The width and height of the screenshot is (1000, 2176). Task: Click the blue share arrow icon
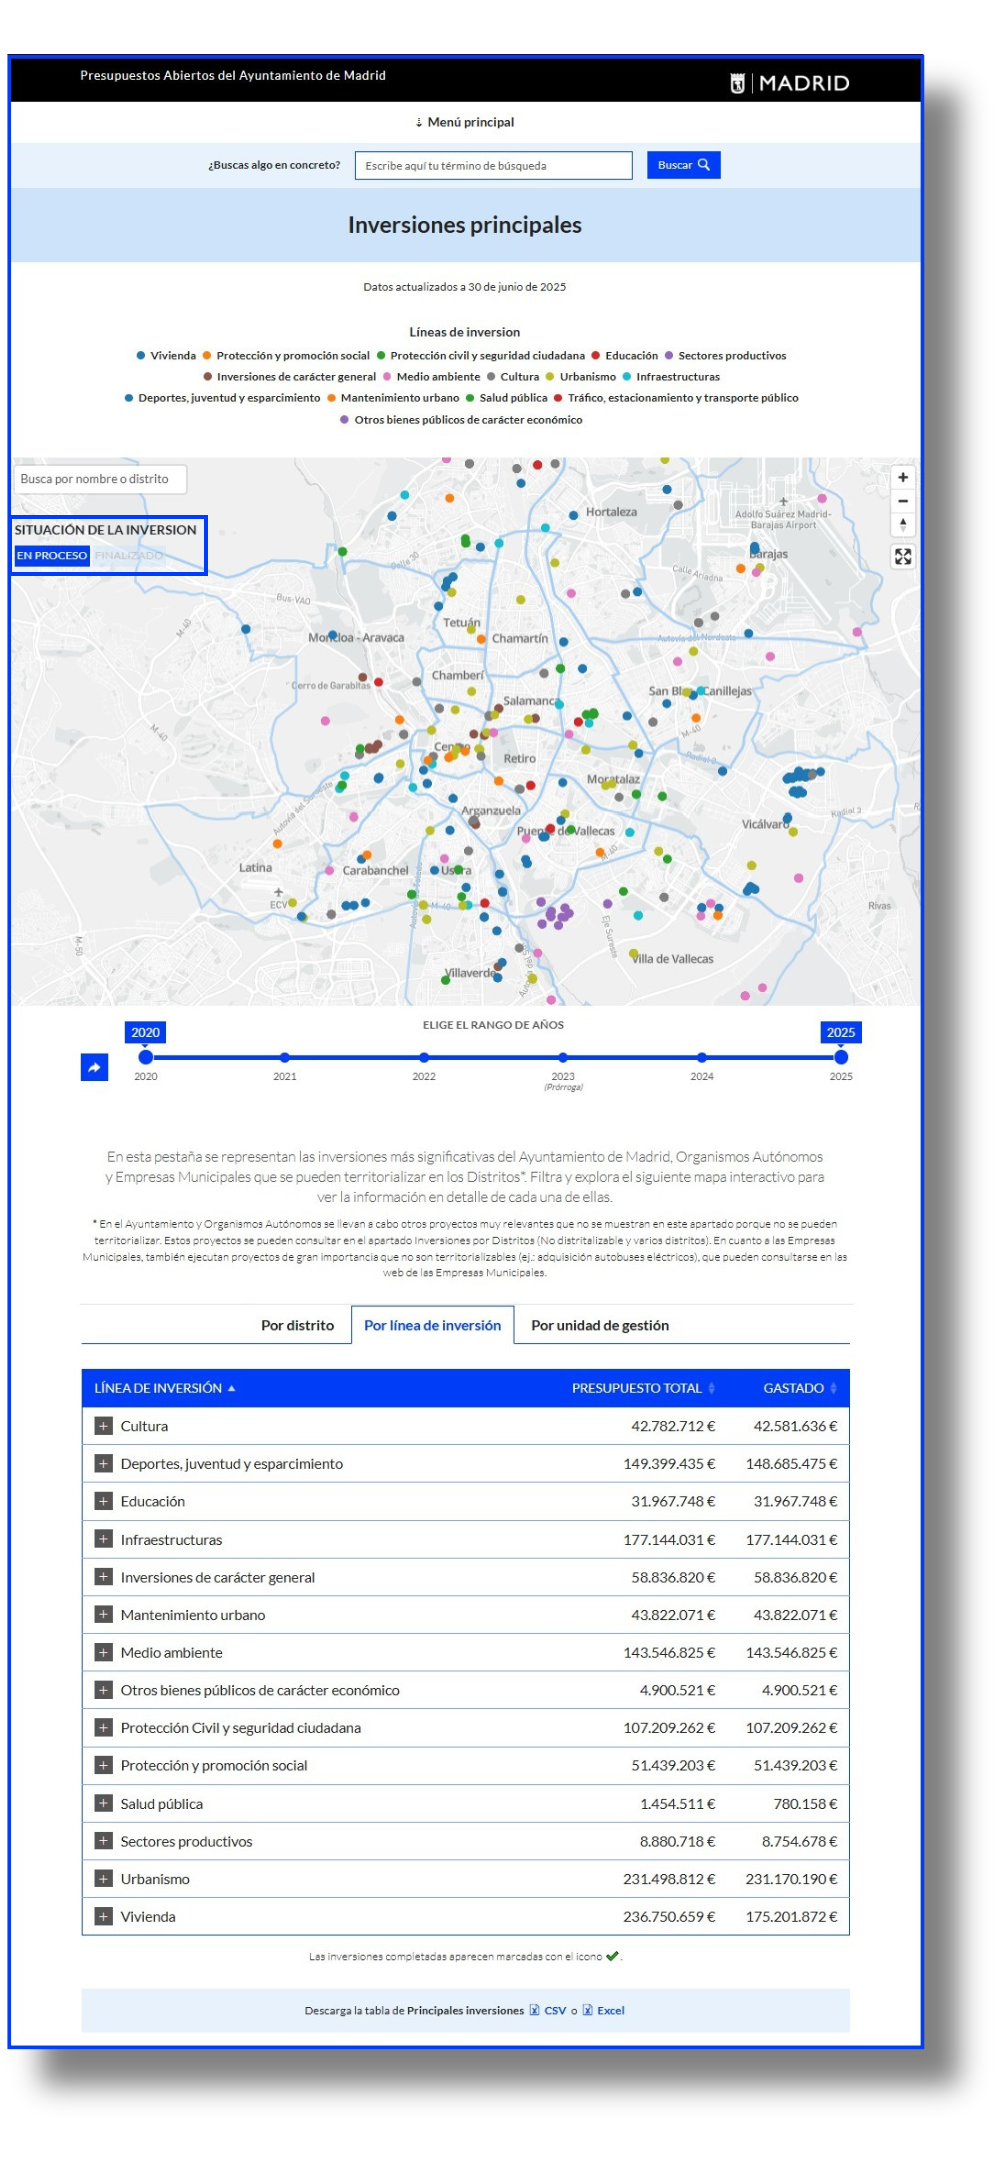click(94, 1067)
